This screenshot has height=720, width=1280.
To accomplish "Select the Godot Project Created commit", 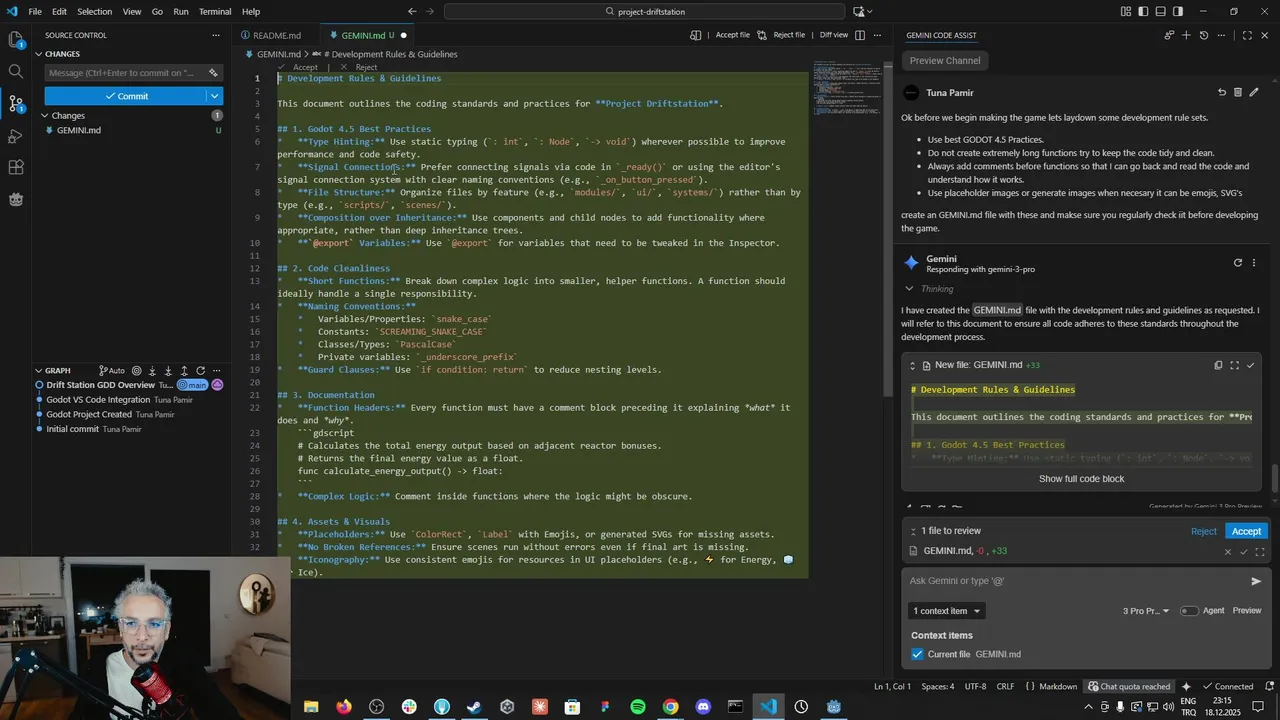I will pyautogui.click(x=89, y=414).
